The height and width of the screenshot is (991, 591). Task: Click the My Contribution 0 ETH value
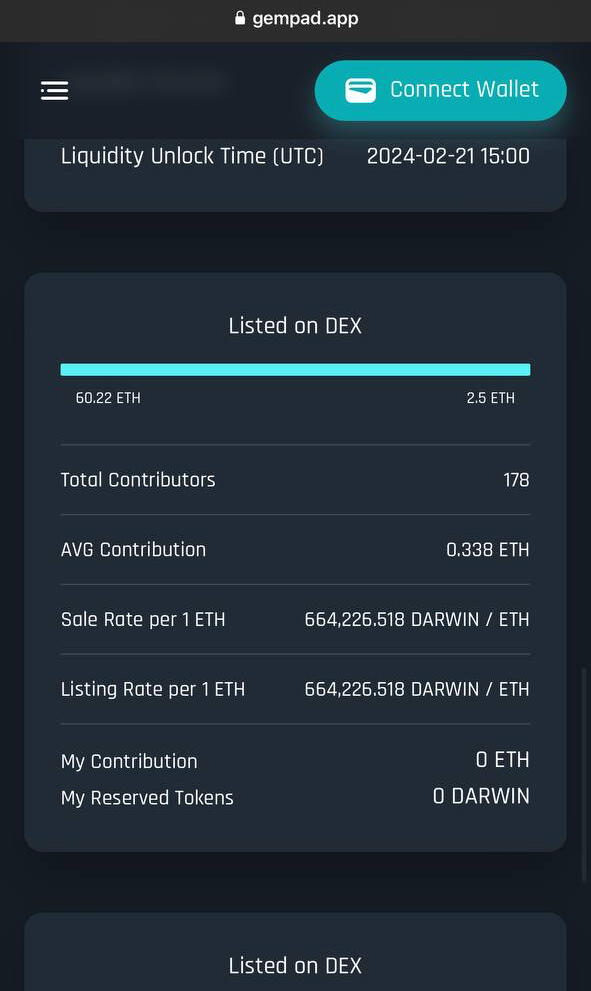tap(503, 760)
